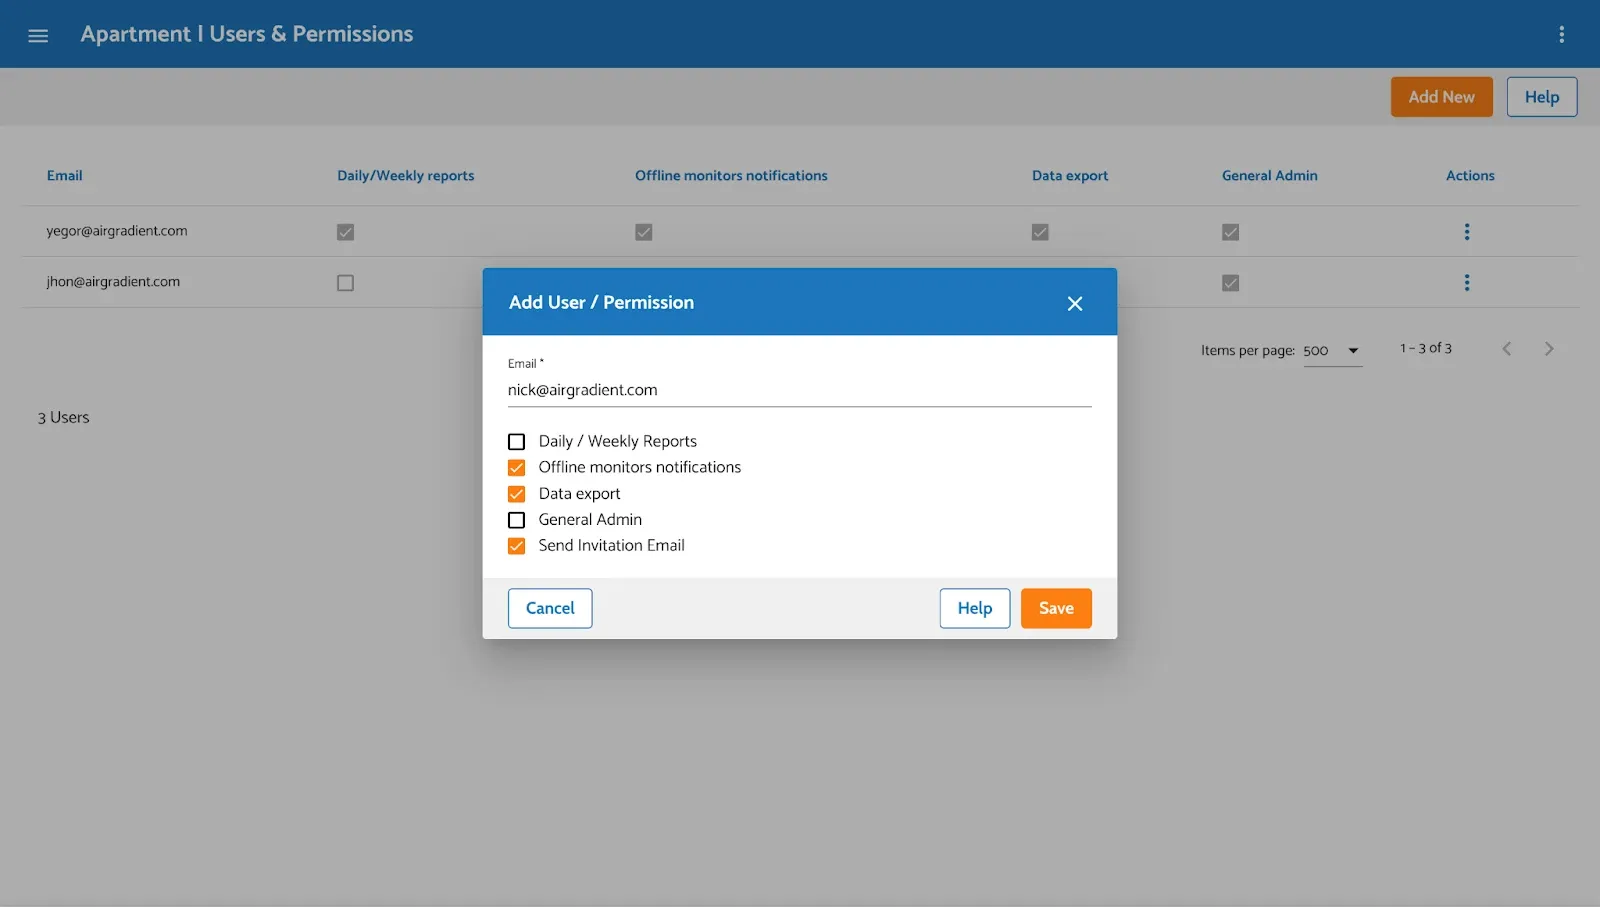Edit the email address input field
This screenshot has height=907, width=1600.
tap(798, 390)
